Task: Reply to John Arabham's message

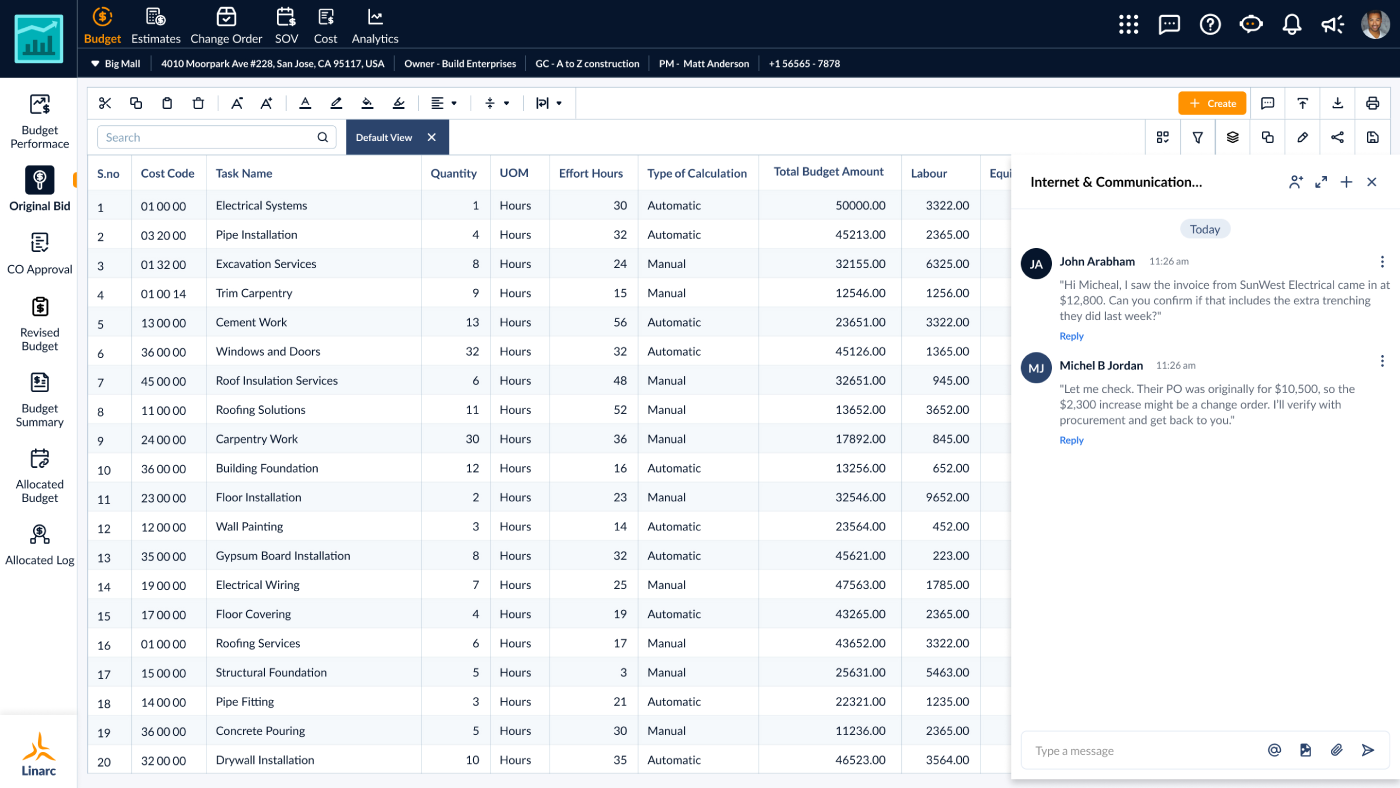Action: (1071, 336)
